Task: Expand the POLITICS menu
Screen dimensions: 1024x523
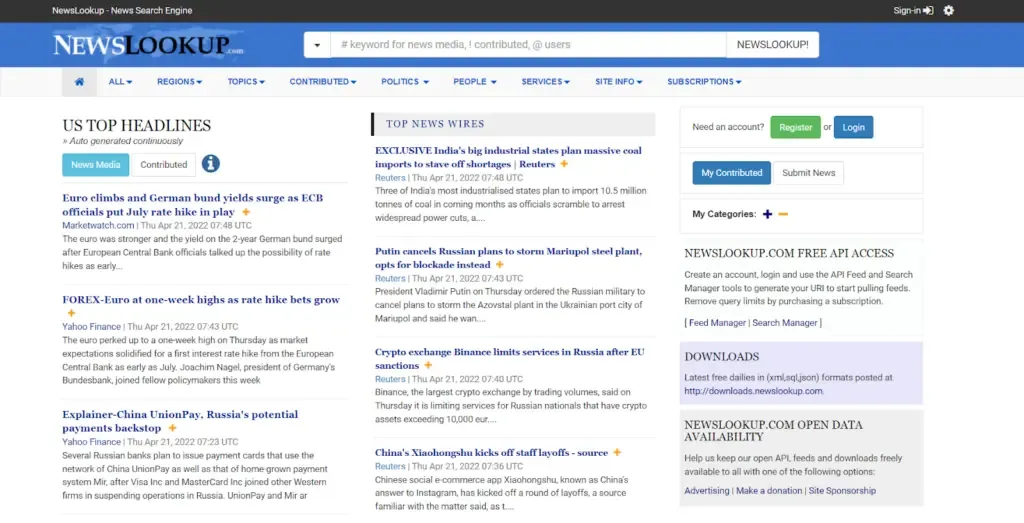Action: (x=405, y=82)
